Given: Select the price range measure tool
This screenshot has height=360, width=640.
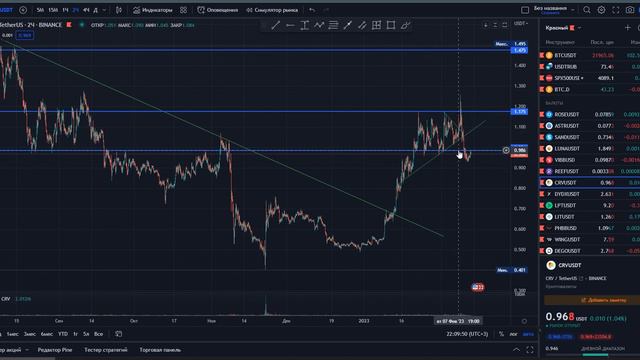Looking at the screenshot, I should pos(304,25).
